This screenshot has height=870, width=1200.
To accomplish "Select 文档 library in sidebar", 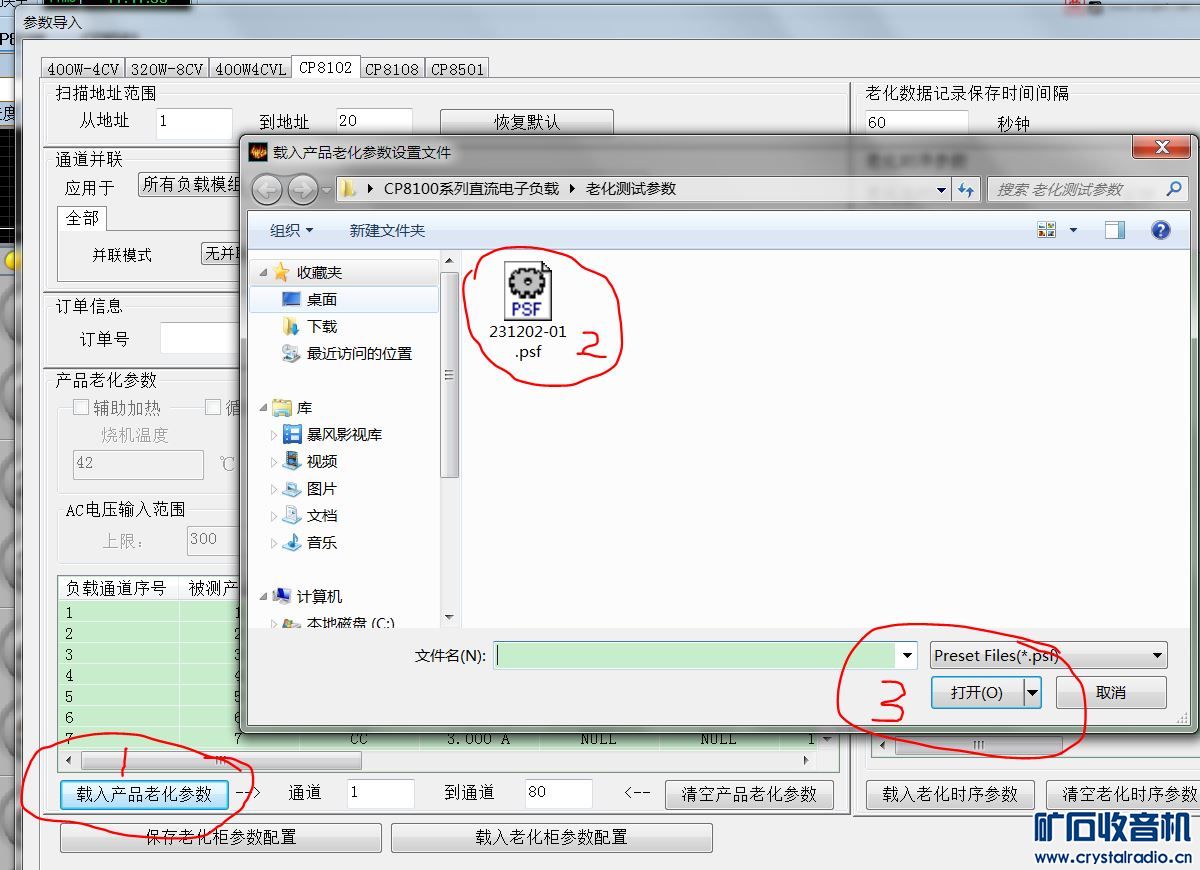I will pos(322,515).
